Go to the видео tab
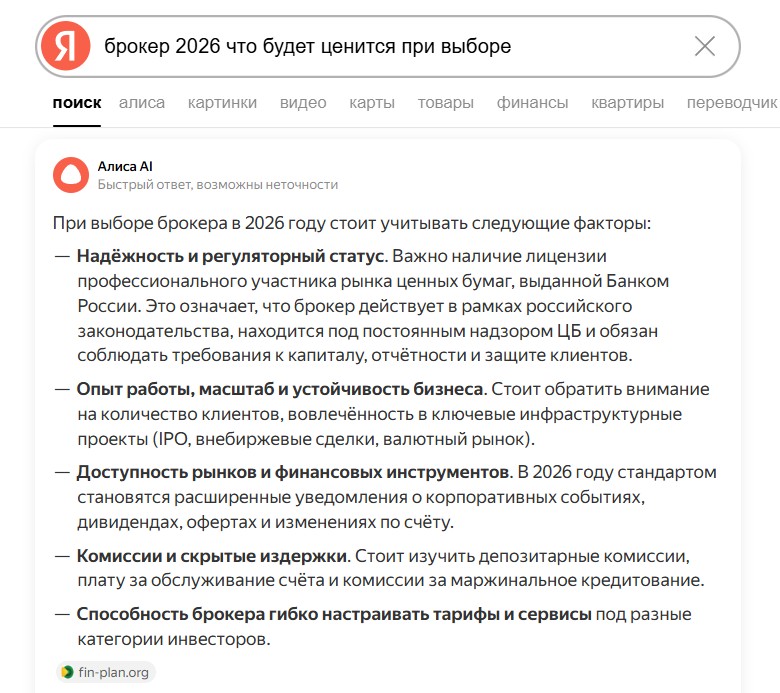This screenshot has width=780, height=693. tap(303, 102)
